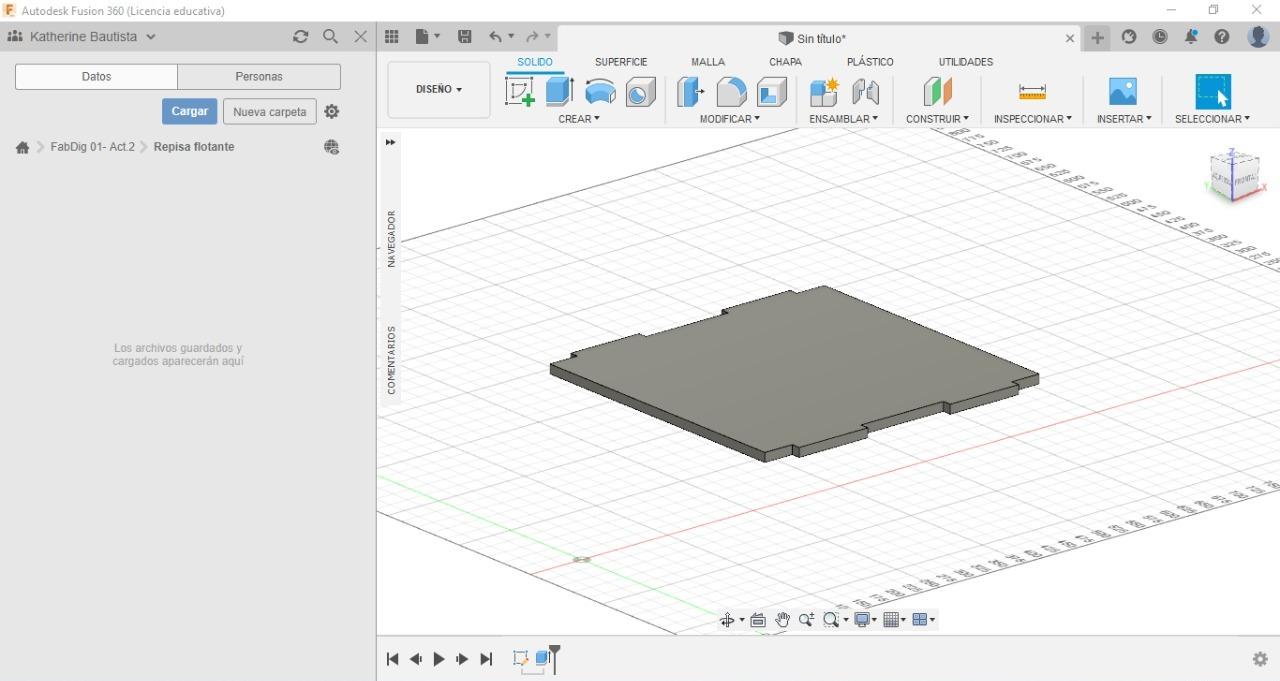Open the Katherine Bautista team dropdown
The image size is (1280, 681).
82,36
